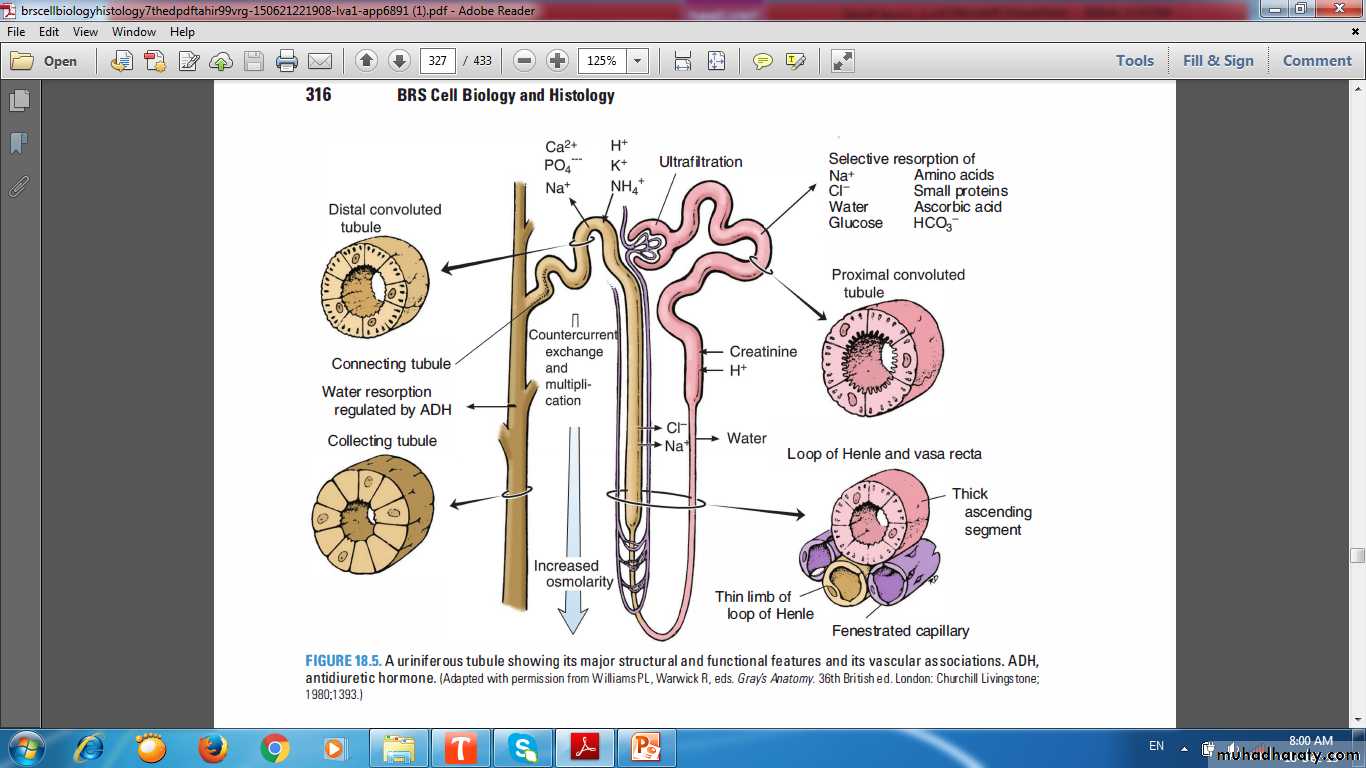Switch to read mode view

[x=843, y=61]
